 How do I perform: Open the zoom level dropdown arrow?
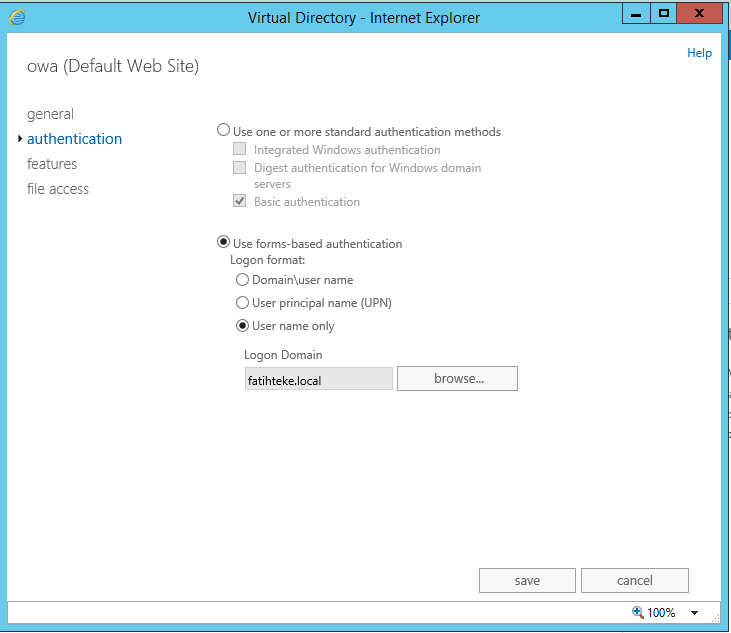coord(694,612)
